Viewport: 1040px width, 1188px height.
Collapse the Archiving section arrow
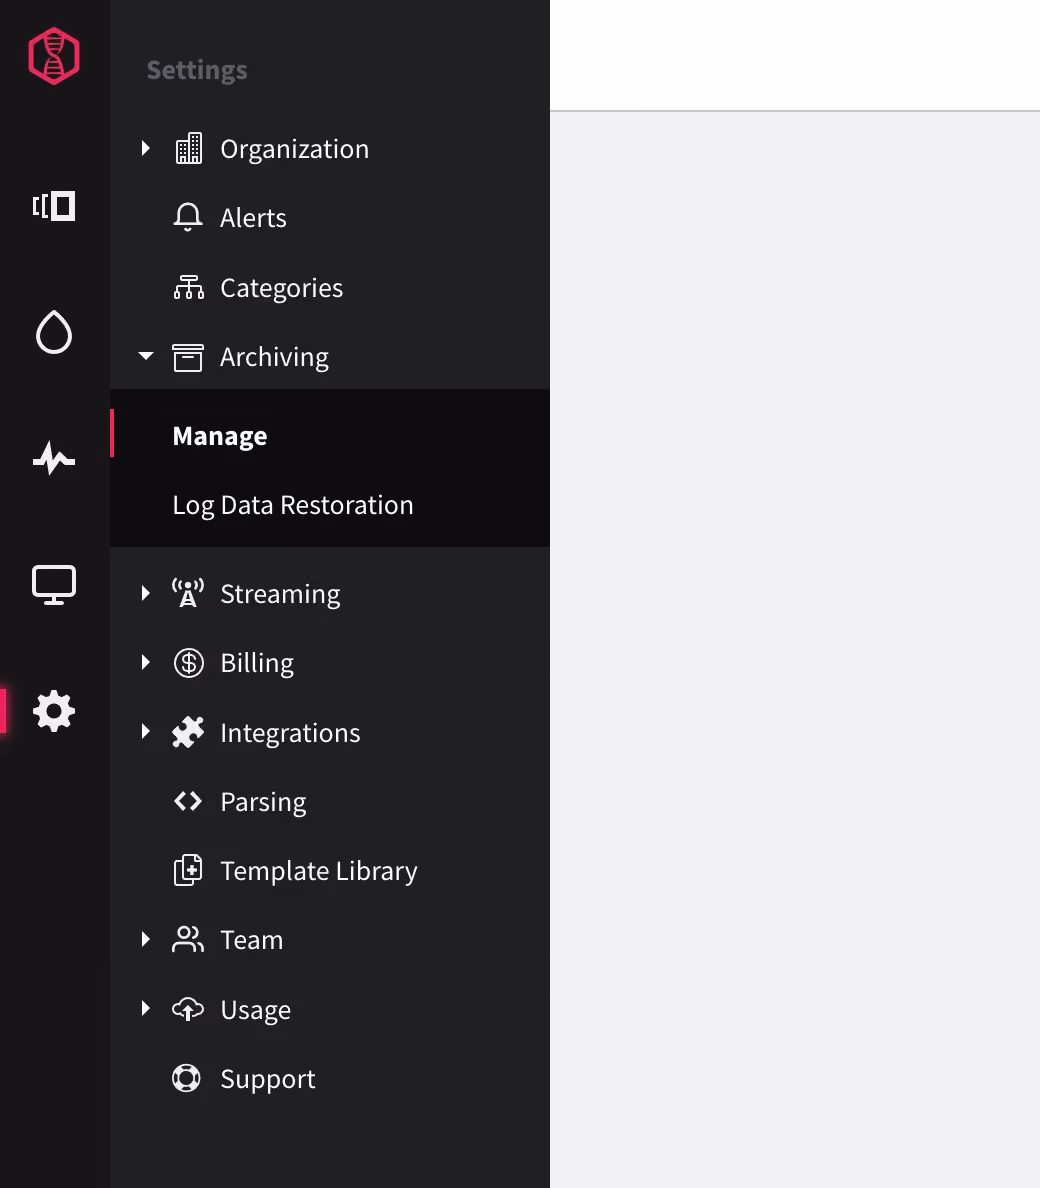pos(146,355)
